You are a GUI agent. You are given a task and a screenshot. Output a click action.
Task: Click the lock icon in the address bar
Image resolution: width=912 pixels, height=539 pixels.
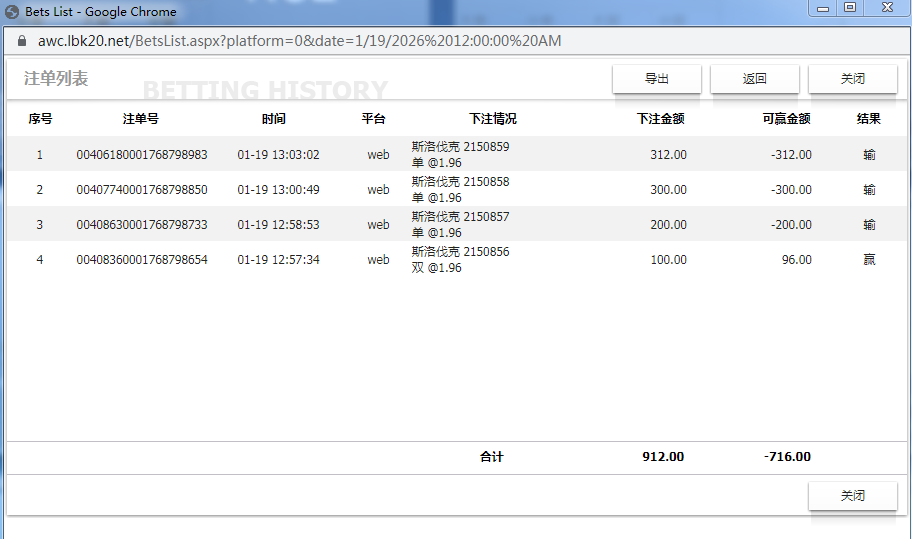[22, 41]
